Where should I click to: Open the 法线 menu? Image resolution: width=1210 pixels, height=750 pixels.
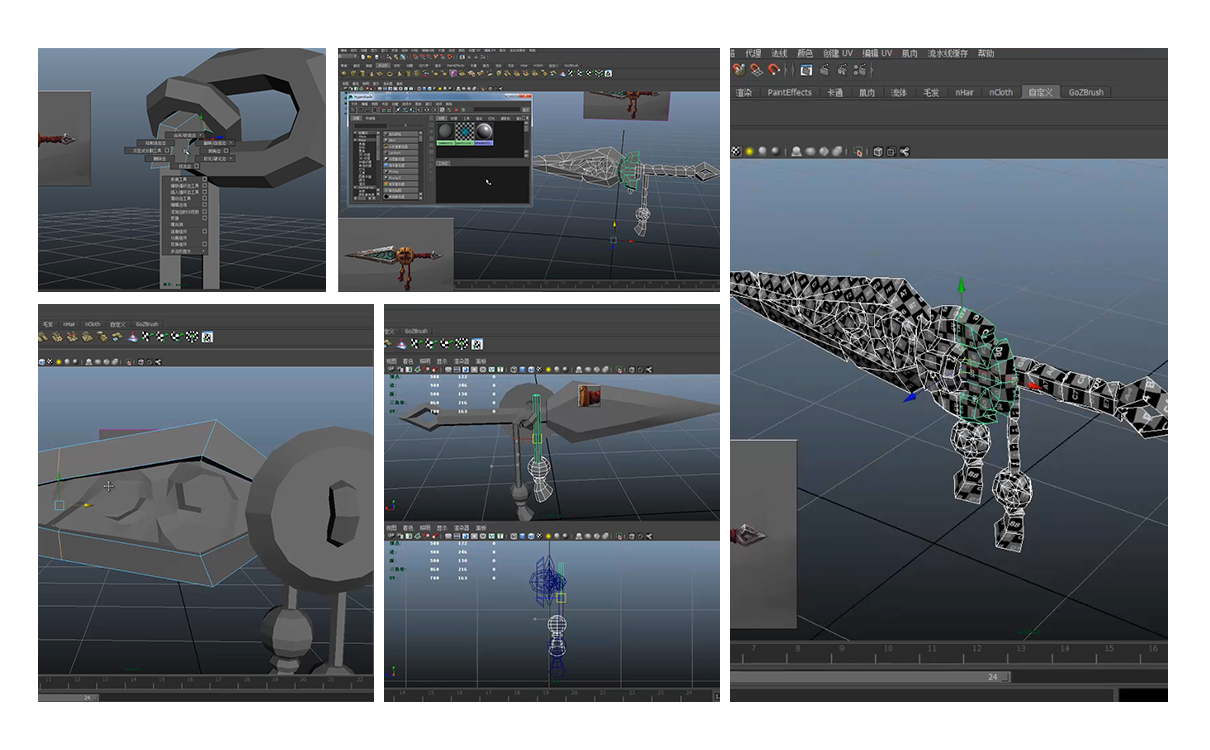779,53
